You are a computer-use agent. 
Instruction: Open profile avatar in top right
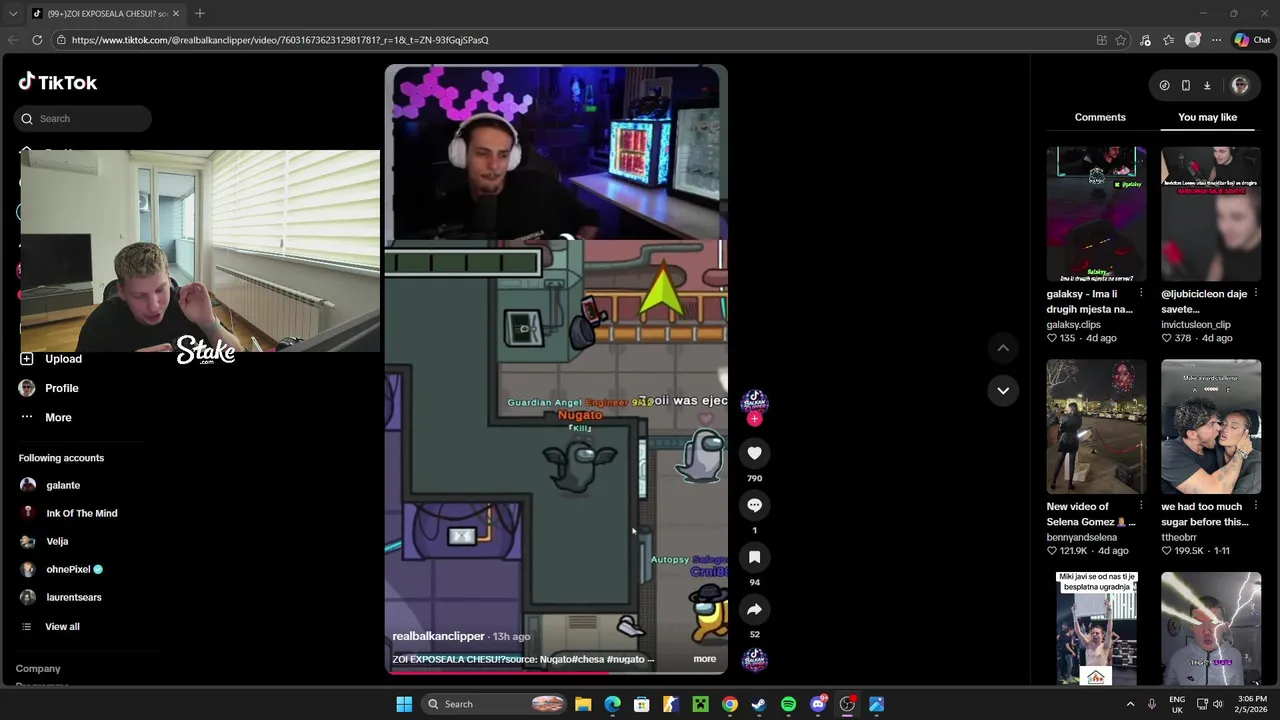pos(1240,85)
